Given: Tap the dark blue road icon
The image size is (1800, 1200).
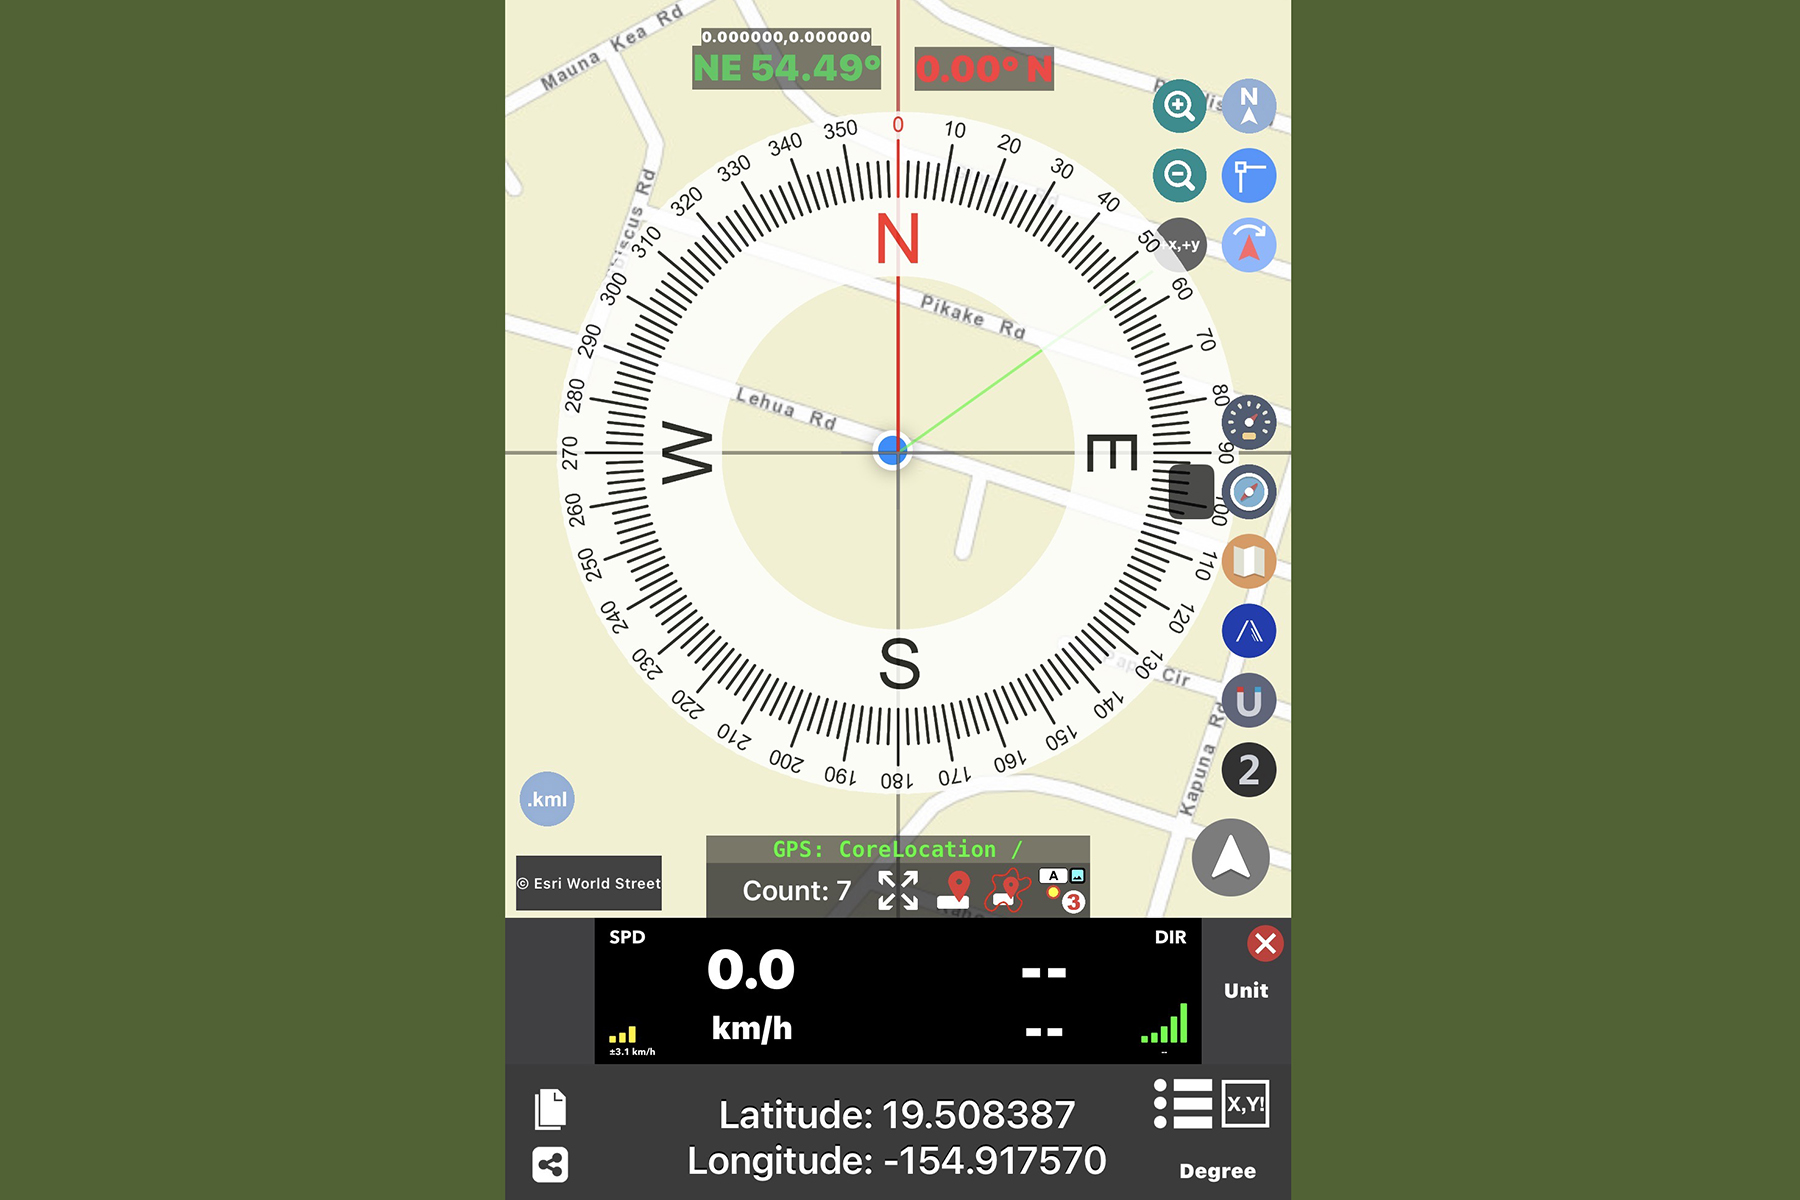Looking at the screenshot, I should pos(1249,631).
